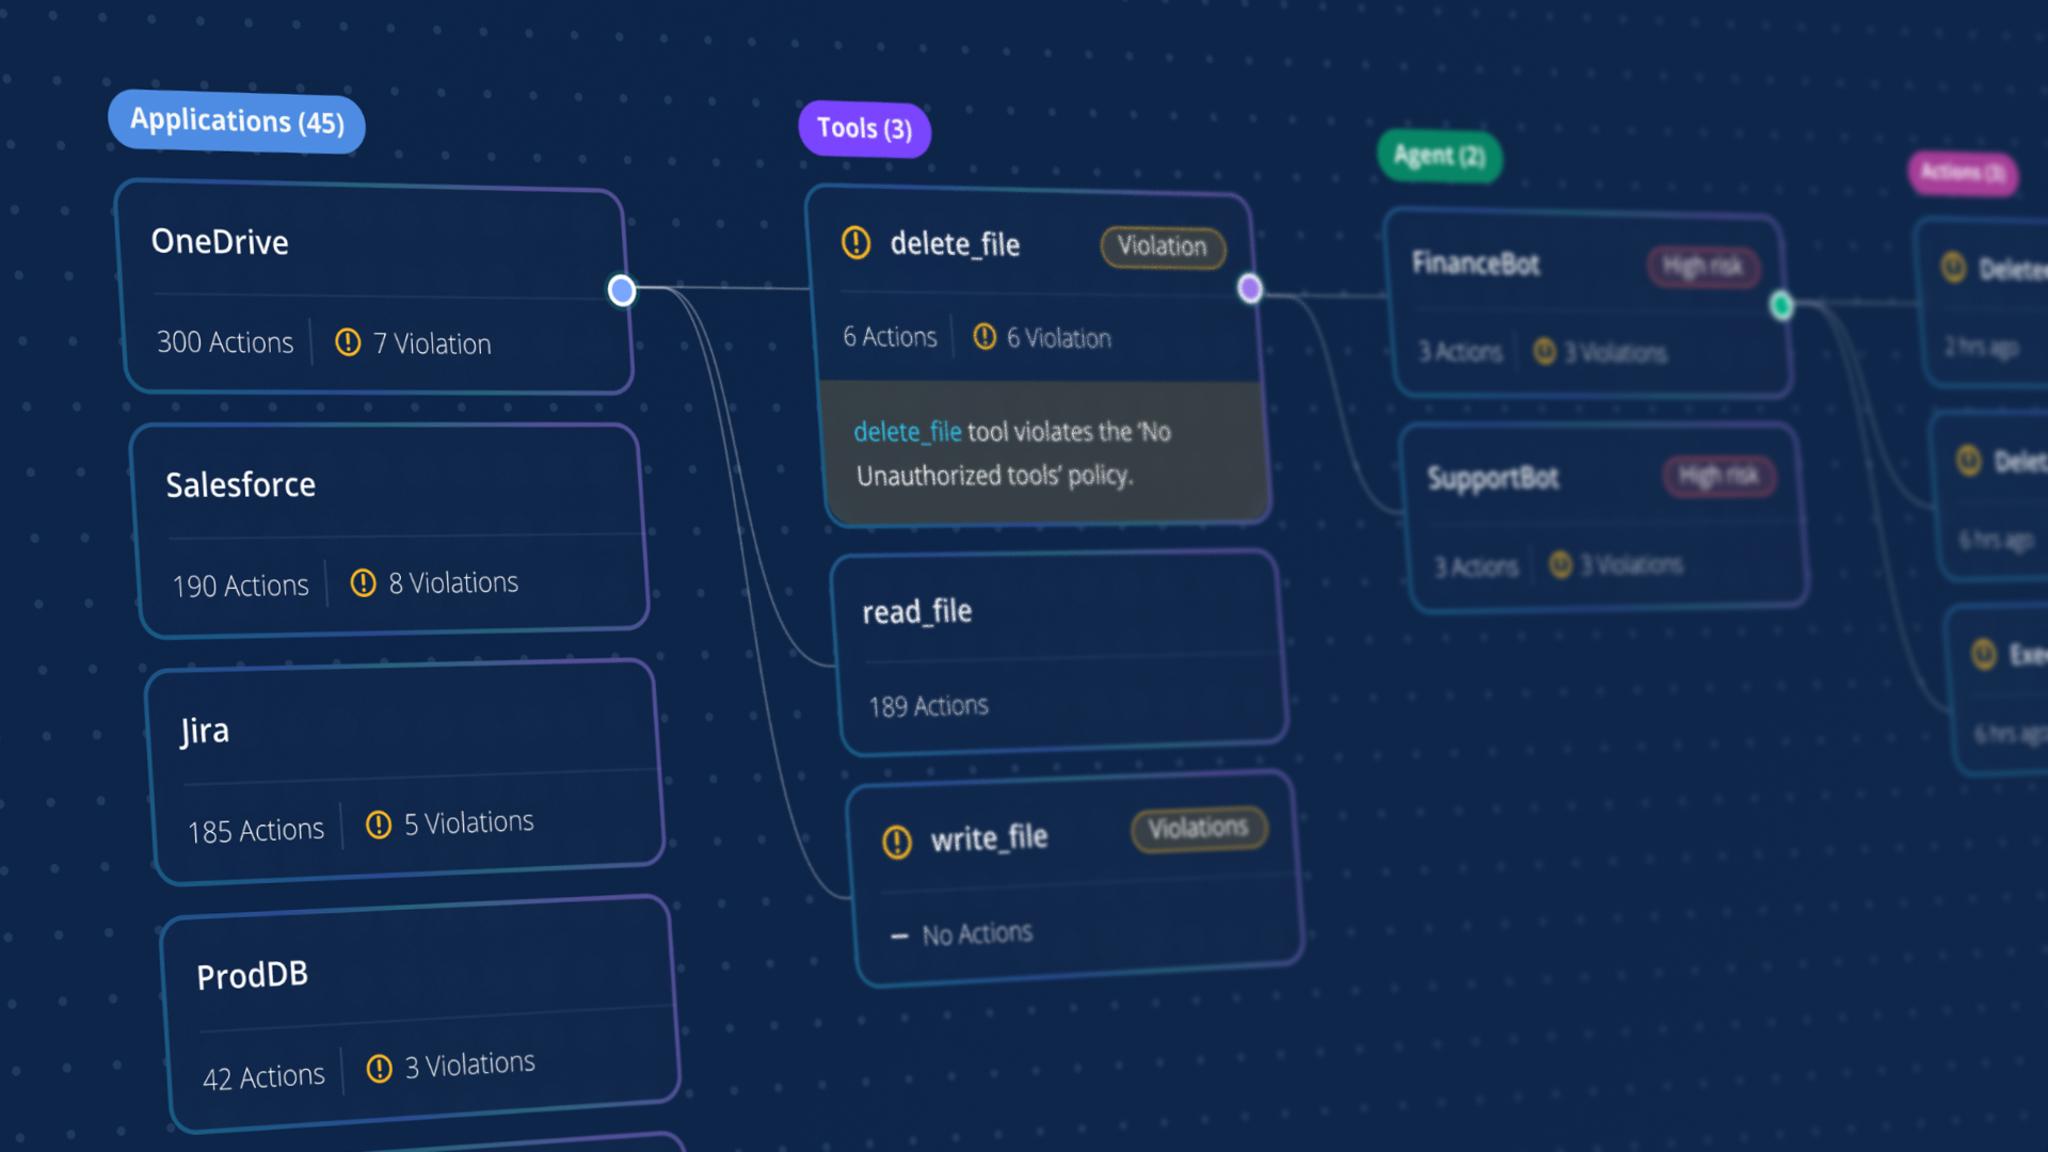Select the ProdDB application card
This screenshot has height=1152, width=2048.
420,1014
